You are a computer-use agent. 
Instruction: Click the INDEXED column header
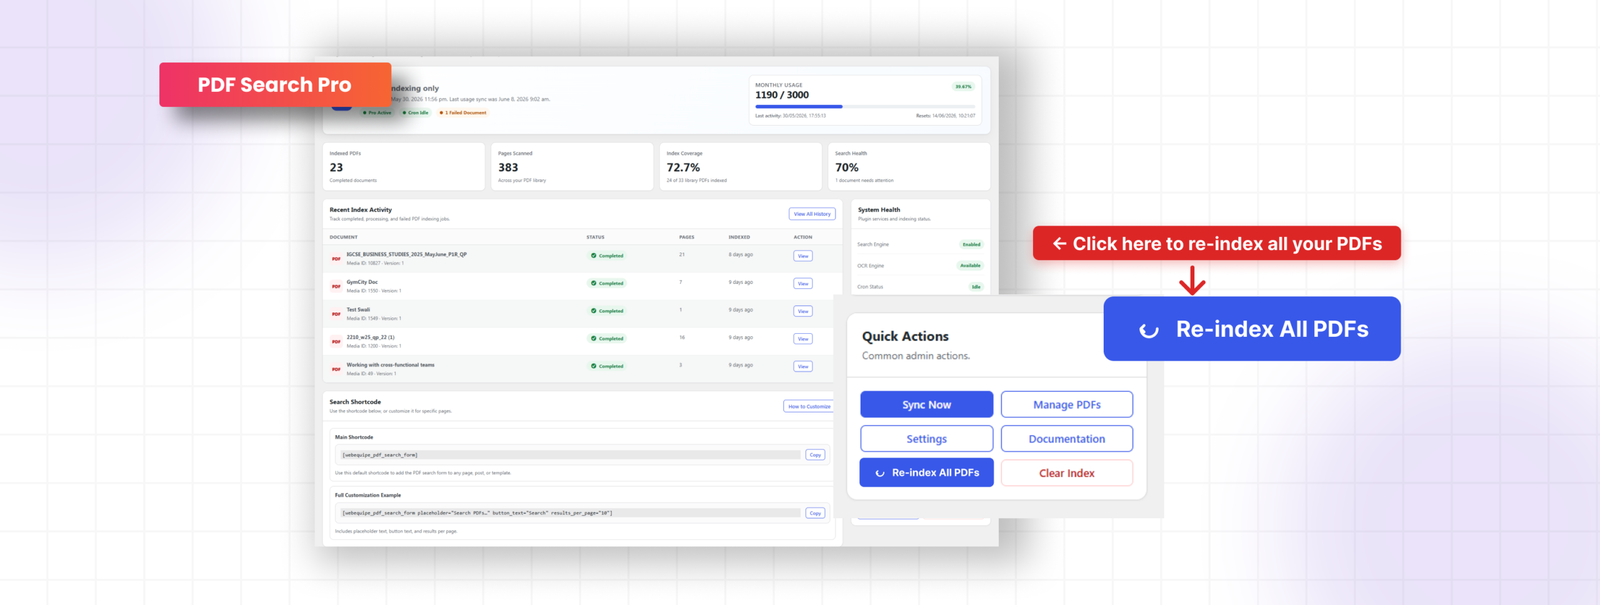click(x=739, y=237)
